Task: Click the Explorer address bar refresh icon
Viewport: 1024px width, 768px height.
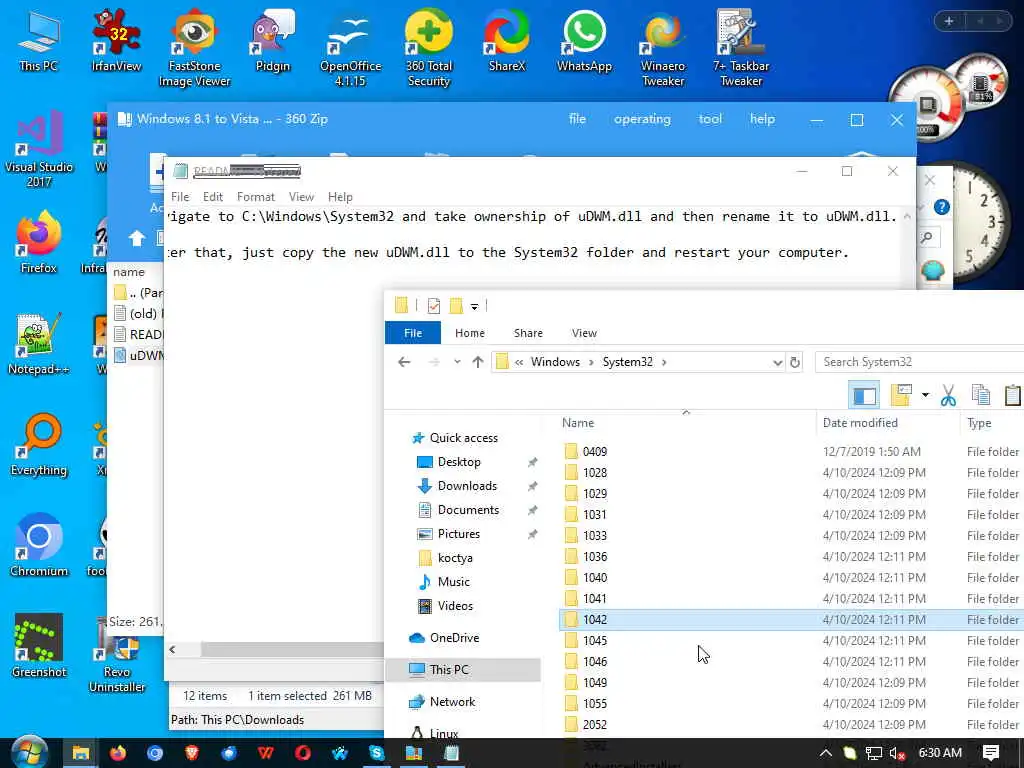Action: (795, 362)
